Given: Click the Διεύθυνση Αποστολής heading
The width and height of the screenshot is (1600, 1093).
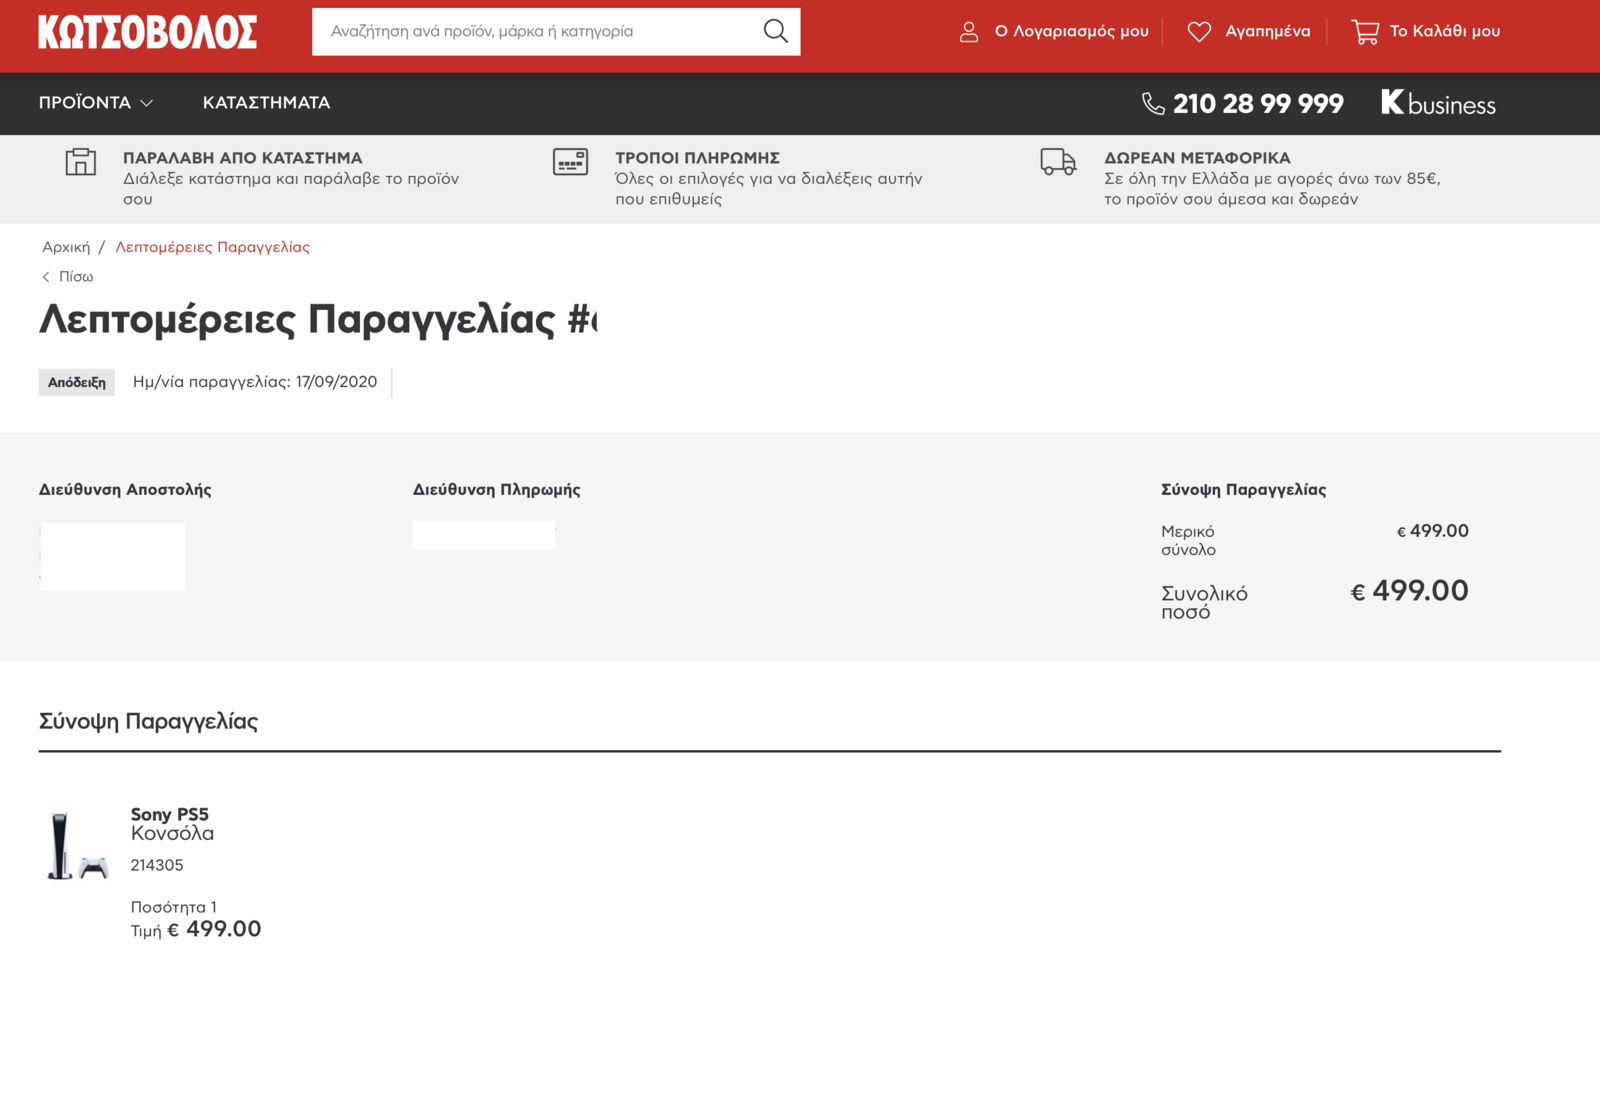Looking at the screenshot, I should [x=125, y=490].
